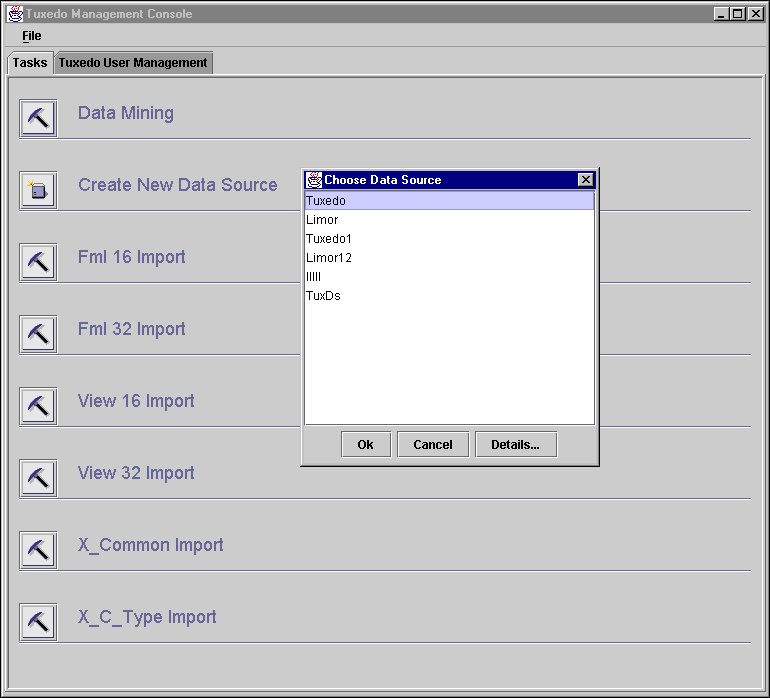Click the Fml 16 Import hammer icon

tap(38, 262)
